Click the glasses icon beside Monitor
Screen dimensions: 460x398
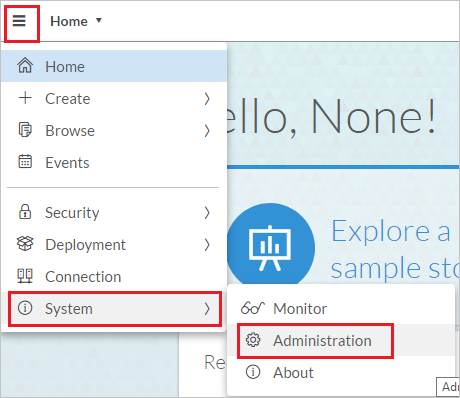click(252, 308)
